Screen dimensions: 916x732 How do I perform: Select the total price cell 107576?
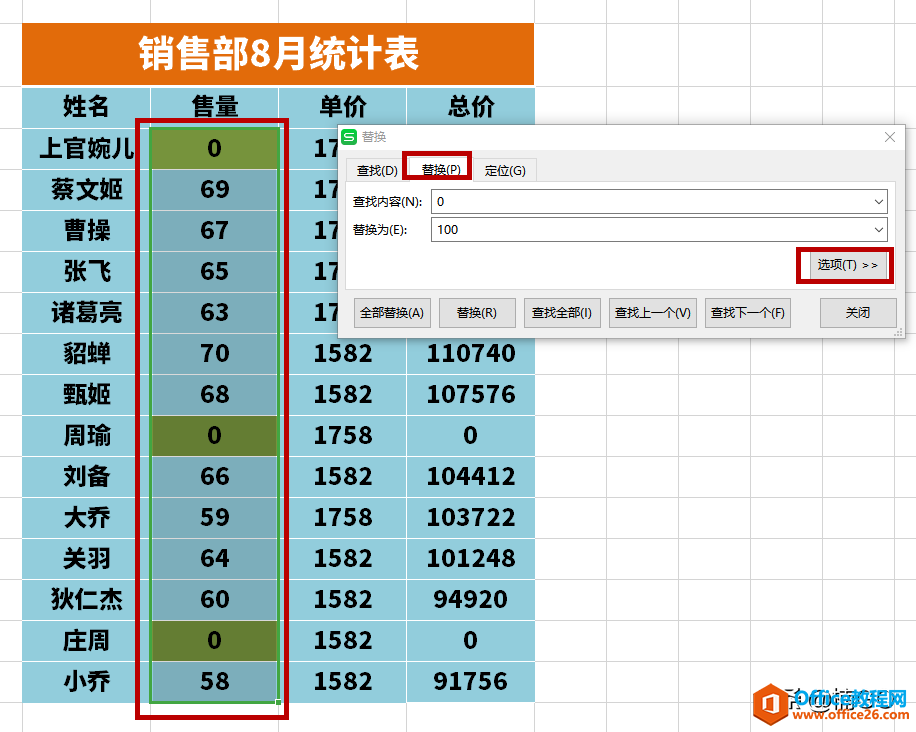pos(471,394)
